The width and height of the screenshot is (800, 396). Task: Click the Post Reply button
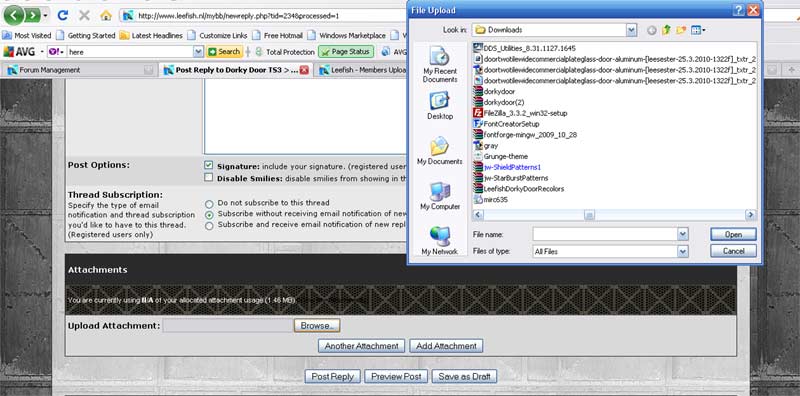tap(333, 377)
